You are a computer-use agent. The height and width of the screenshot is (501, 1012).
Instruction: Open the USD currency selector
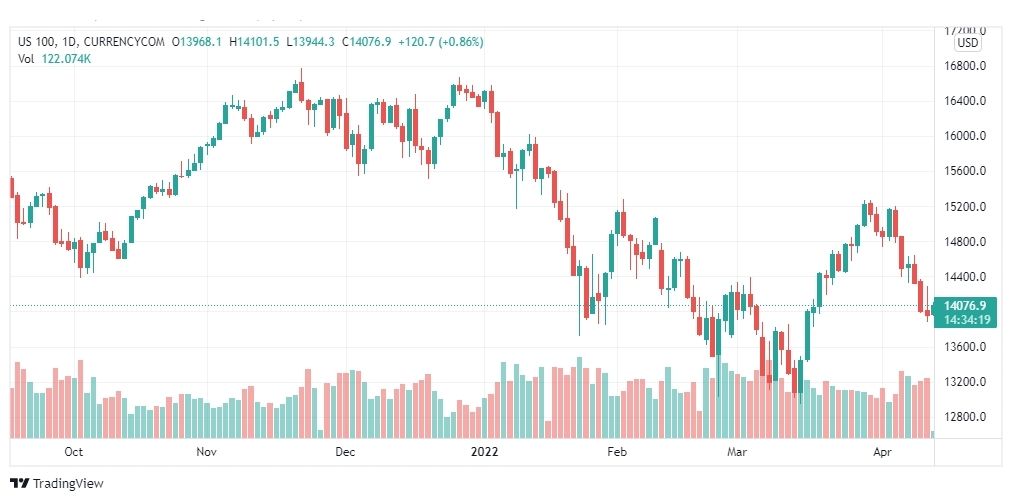pos(967,43)
